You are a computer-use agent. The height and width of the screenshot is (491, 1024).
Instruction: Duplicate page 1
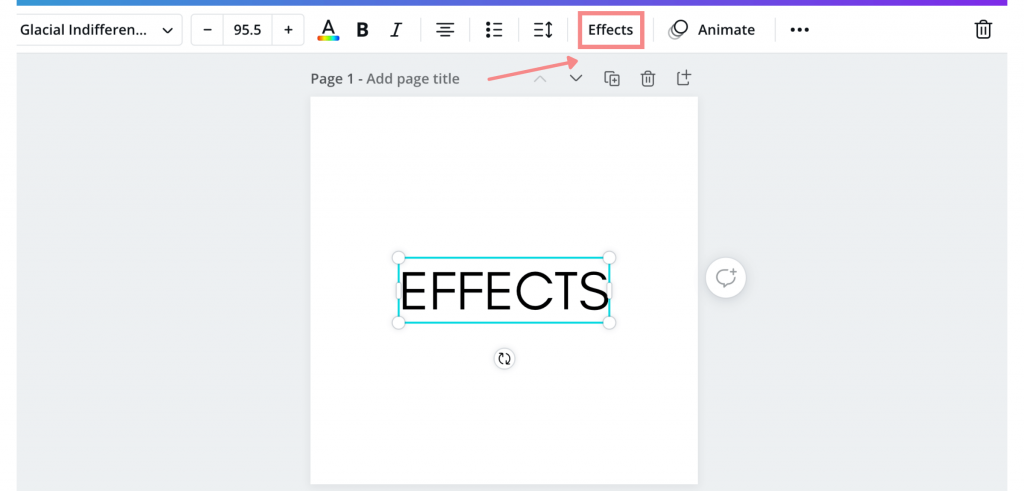pos(612,79)
